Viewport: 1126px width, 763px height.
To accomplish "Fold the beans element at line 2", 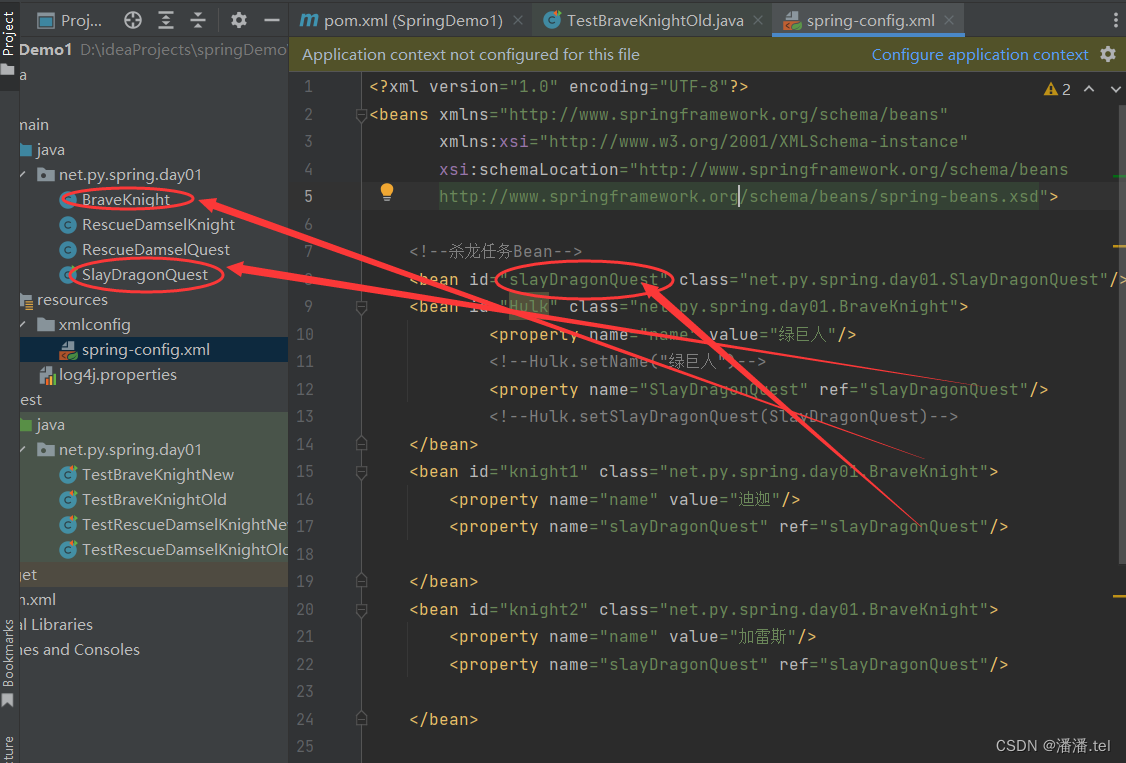I will 361,114.
